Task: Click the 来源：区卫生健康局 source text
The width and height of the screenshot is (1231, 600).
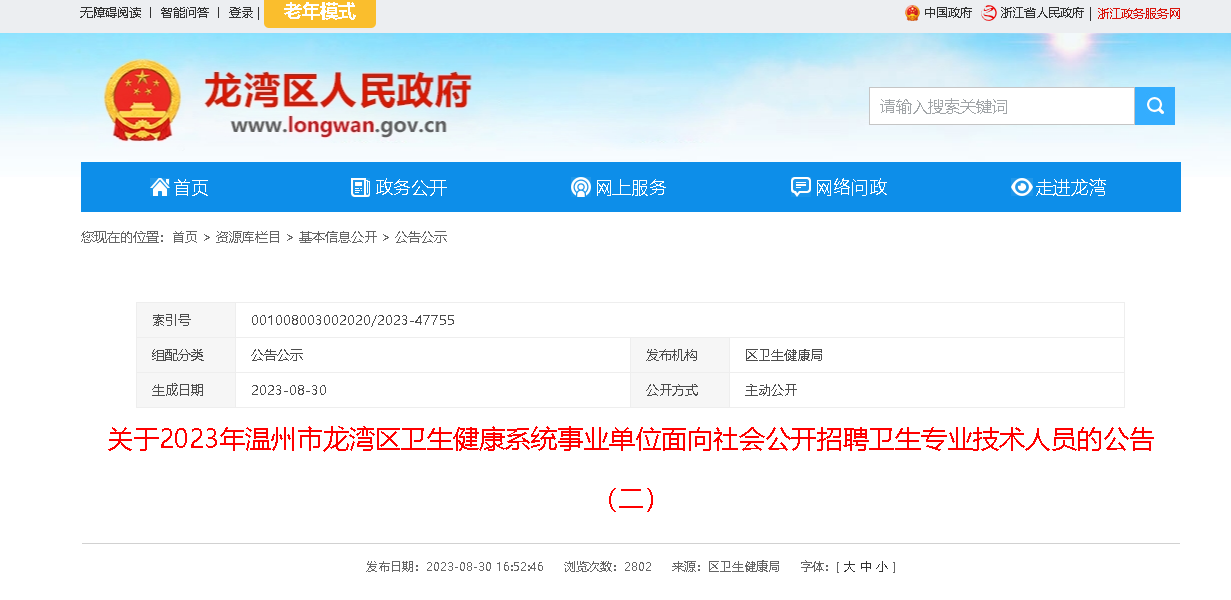Action: [x=725, y=567]
